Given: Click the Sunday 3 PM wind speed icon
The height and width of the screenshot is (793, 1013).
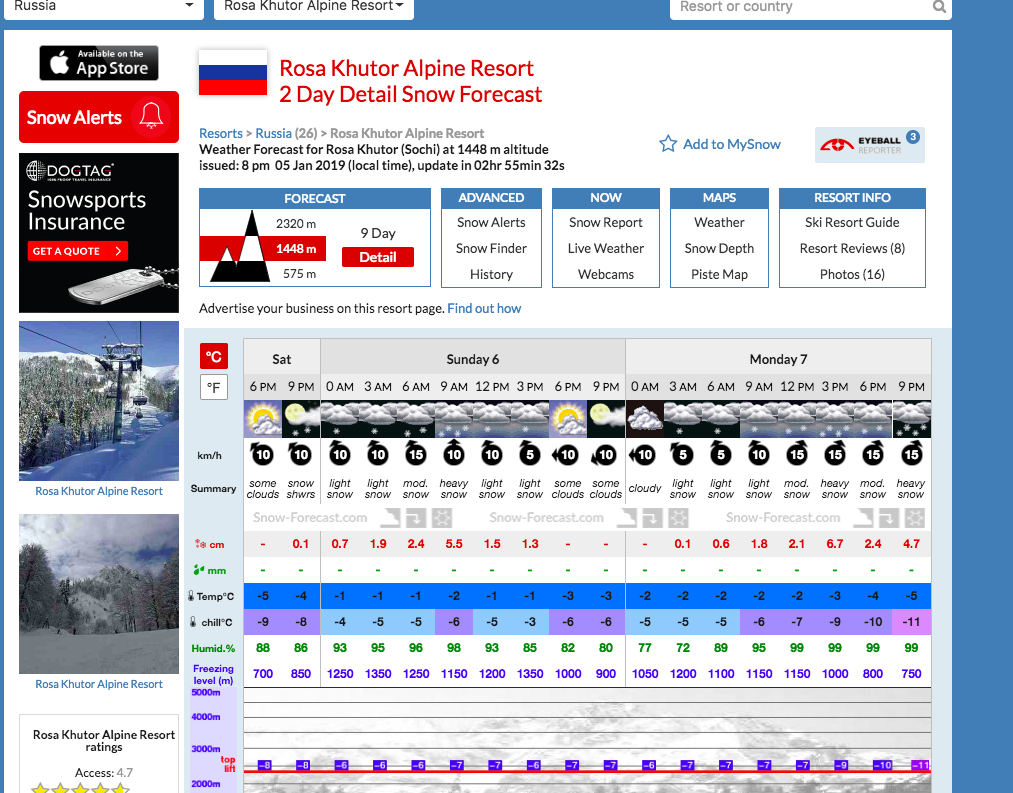Looking at the screenshot, I should pyautogui.click(x=530, y=453).
